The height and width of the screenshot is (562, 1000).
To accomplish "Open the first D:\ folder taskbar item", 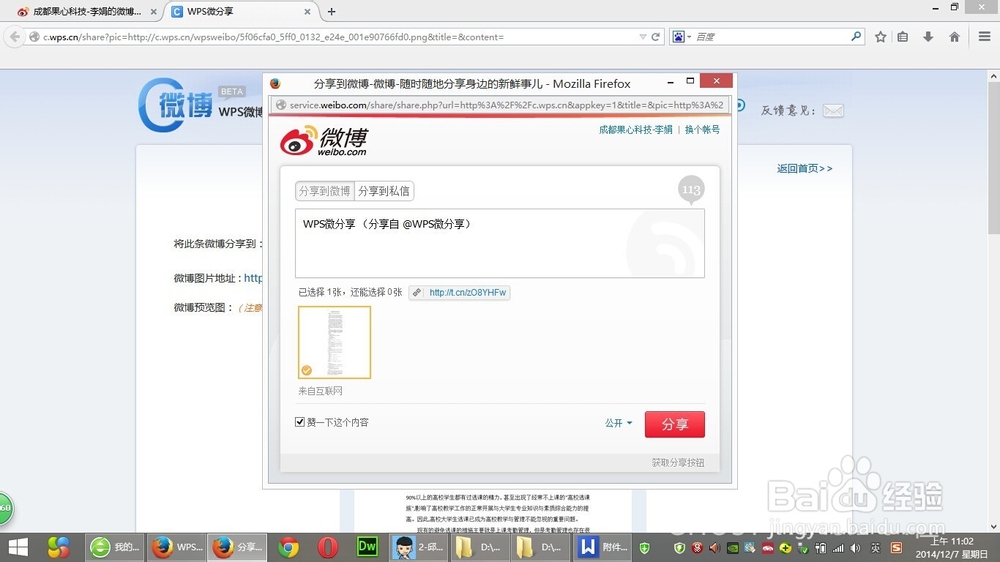I will click(479, 547).
